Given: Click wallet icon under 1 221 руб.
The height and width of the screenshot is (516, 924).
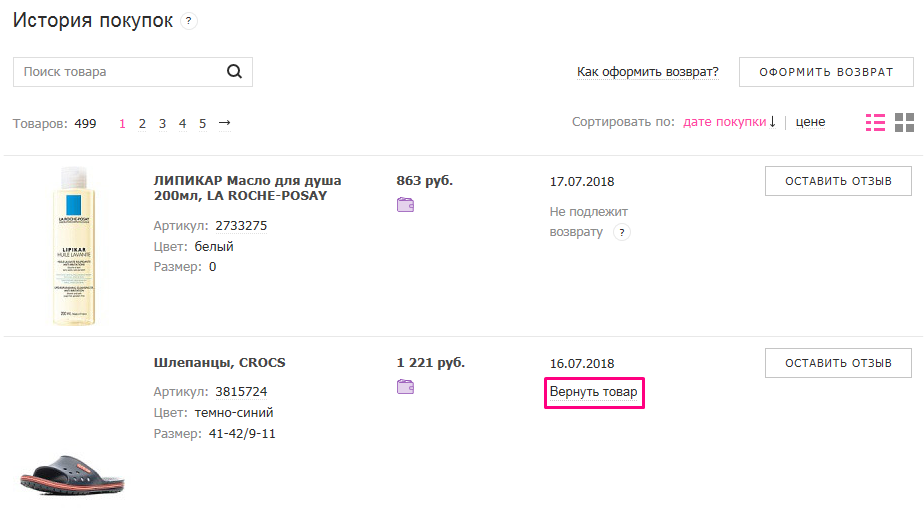Looking at the screenshot, I should [405, 387].
